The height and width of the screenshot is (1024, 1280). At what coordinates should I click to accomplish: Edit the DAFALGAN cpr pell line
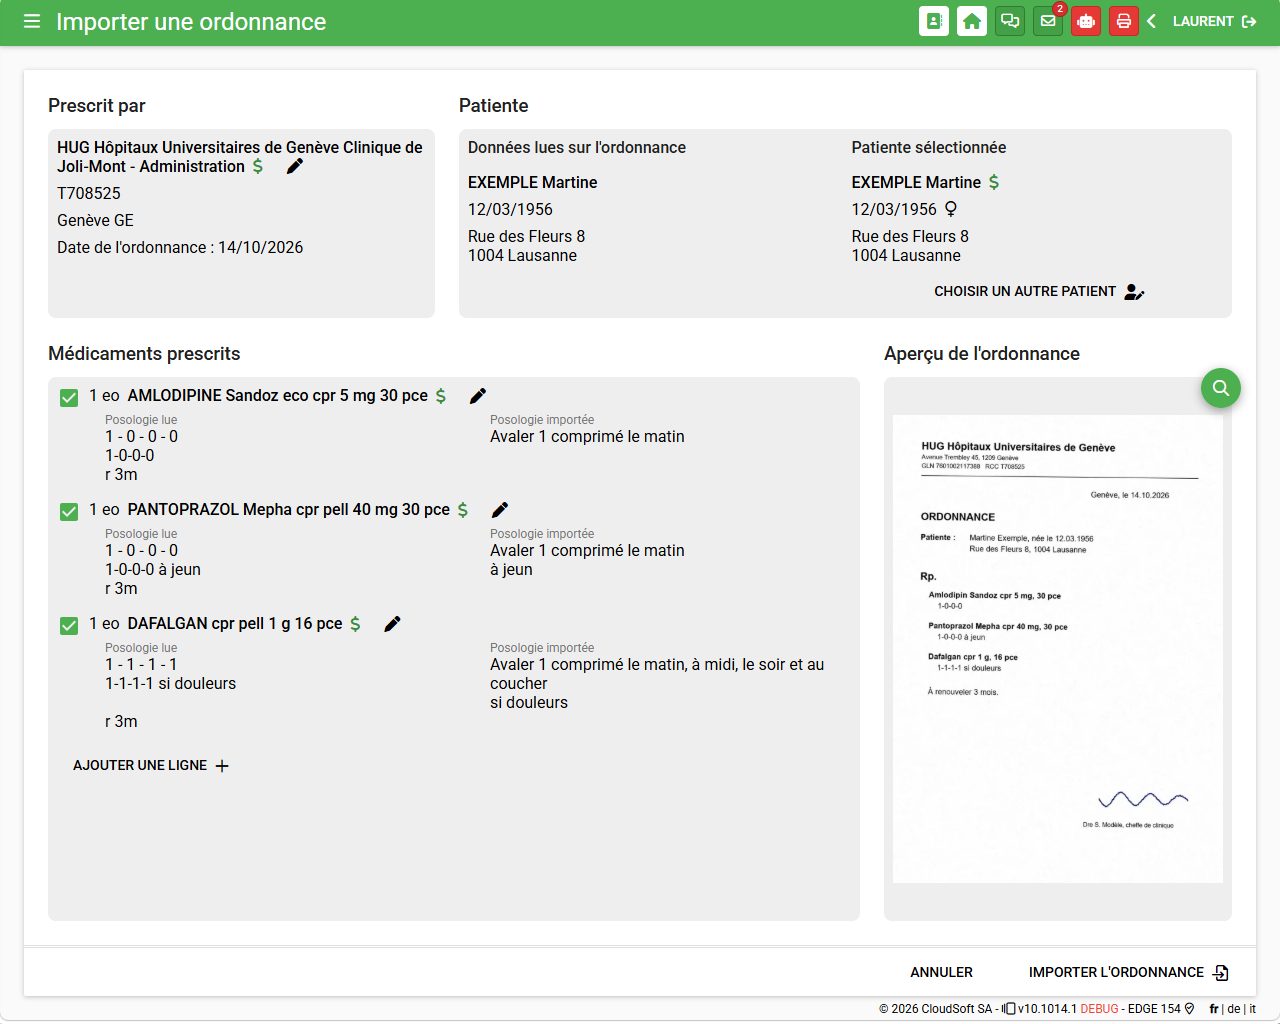[x=392, y=624]
